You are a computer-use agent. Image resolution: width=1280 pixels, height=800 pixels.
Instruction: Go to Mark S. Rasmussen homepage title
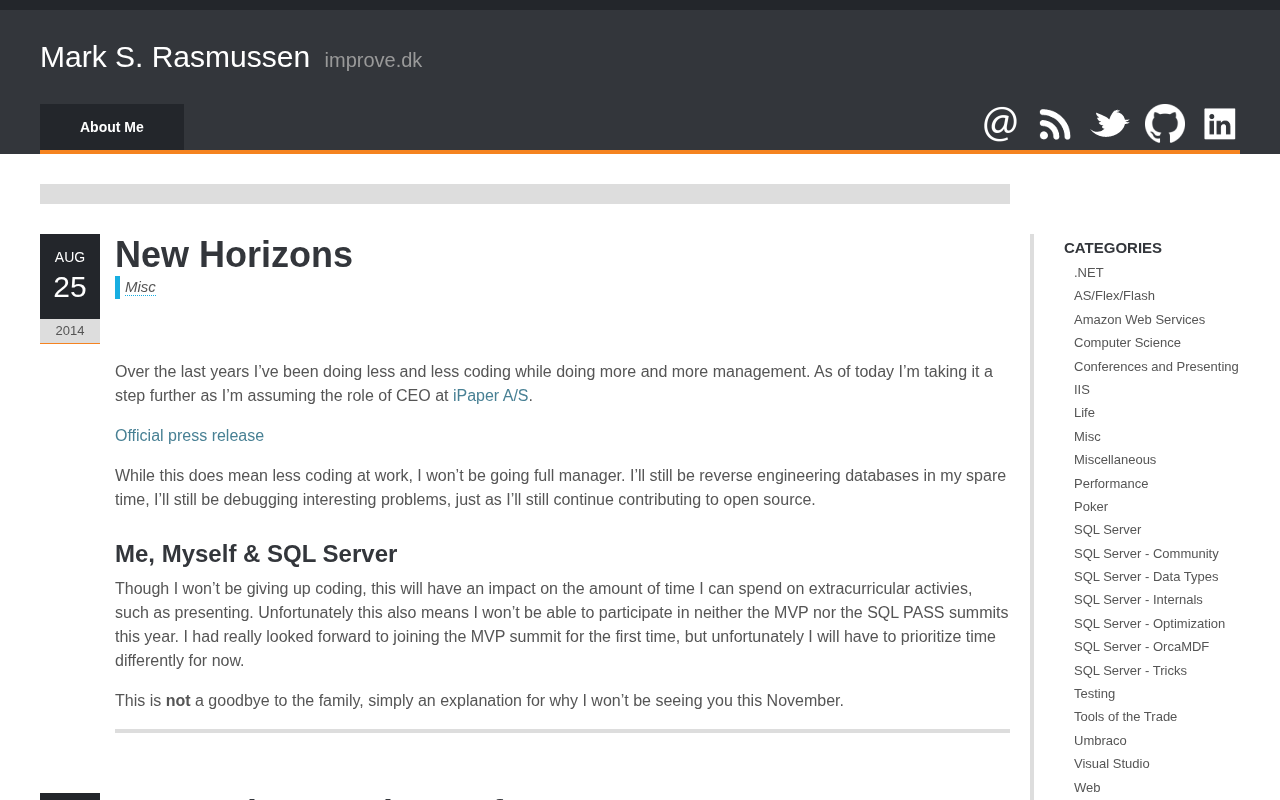click(175, 57)
